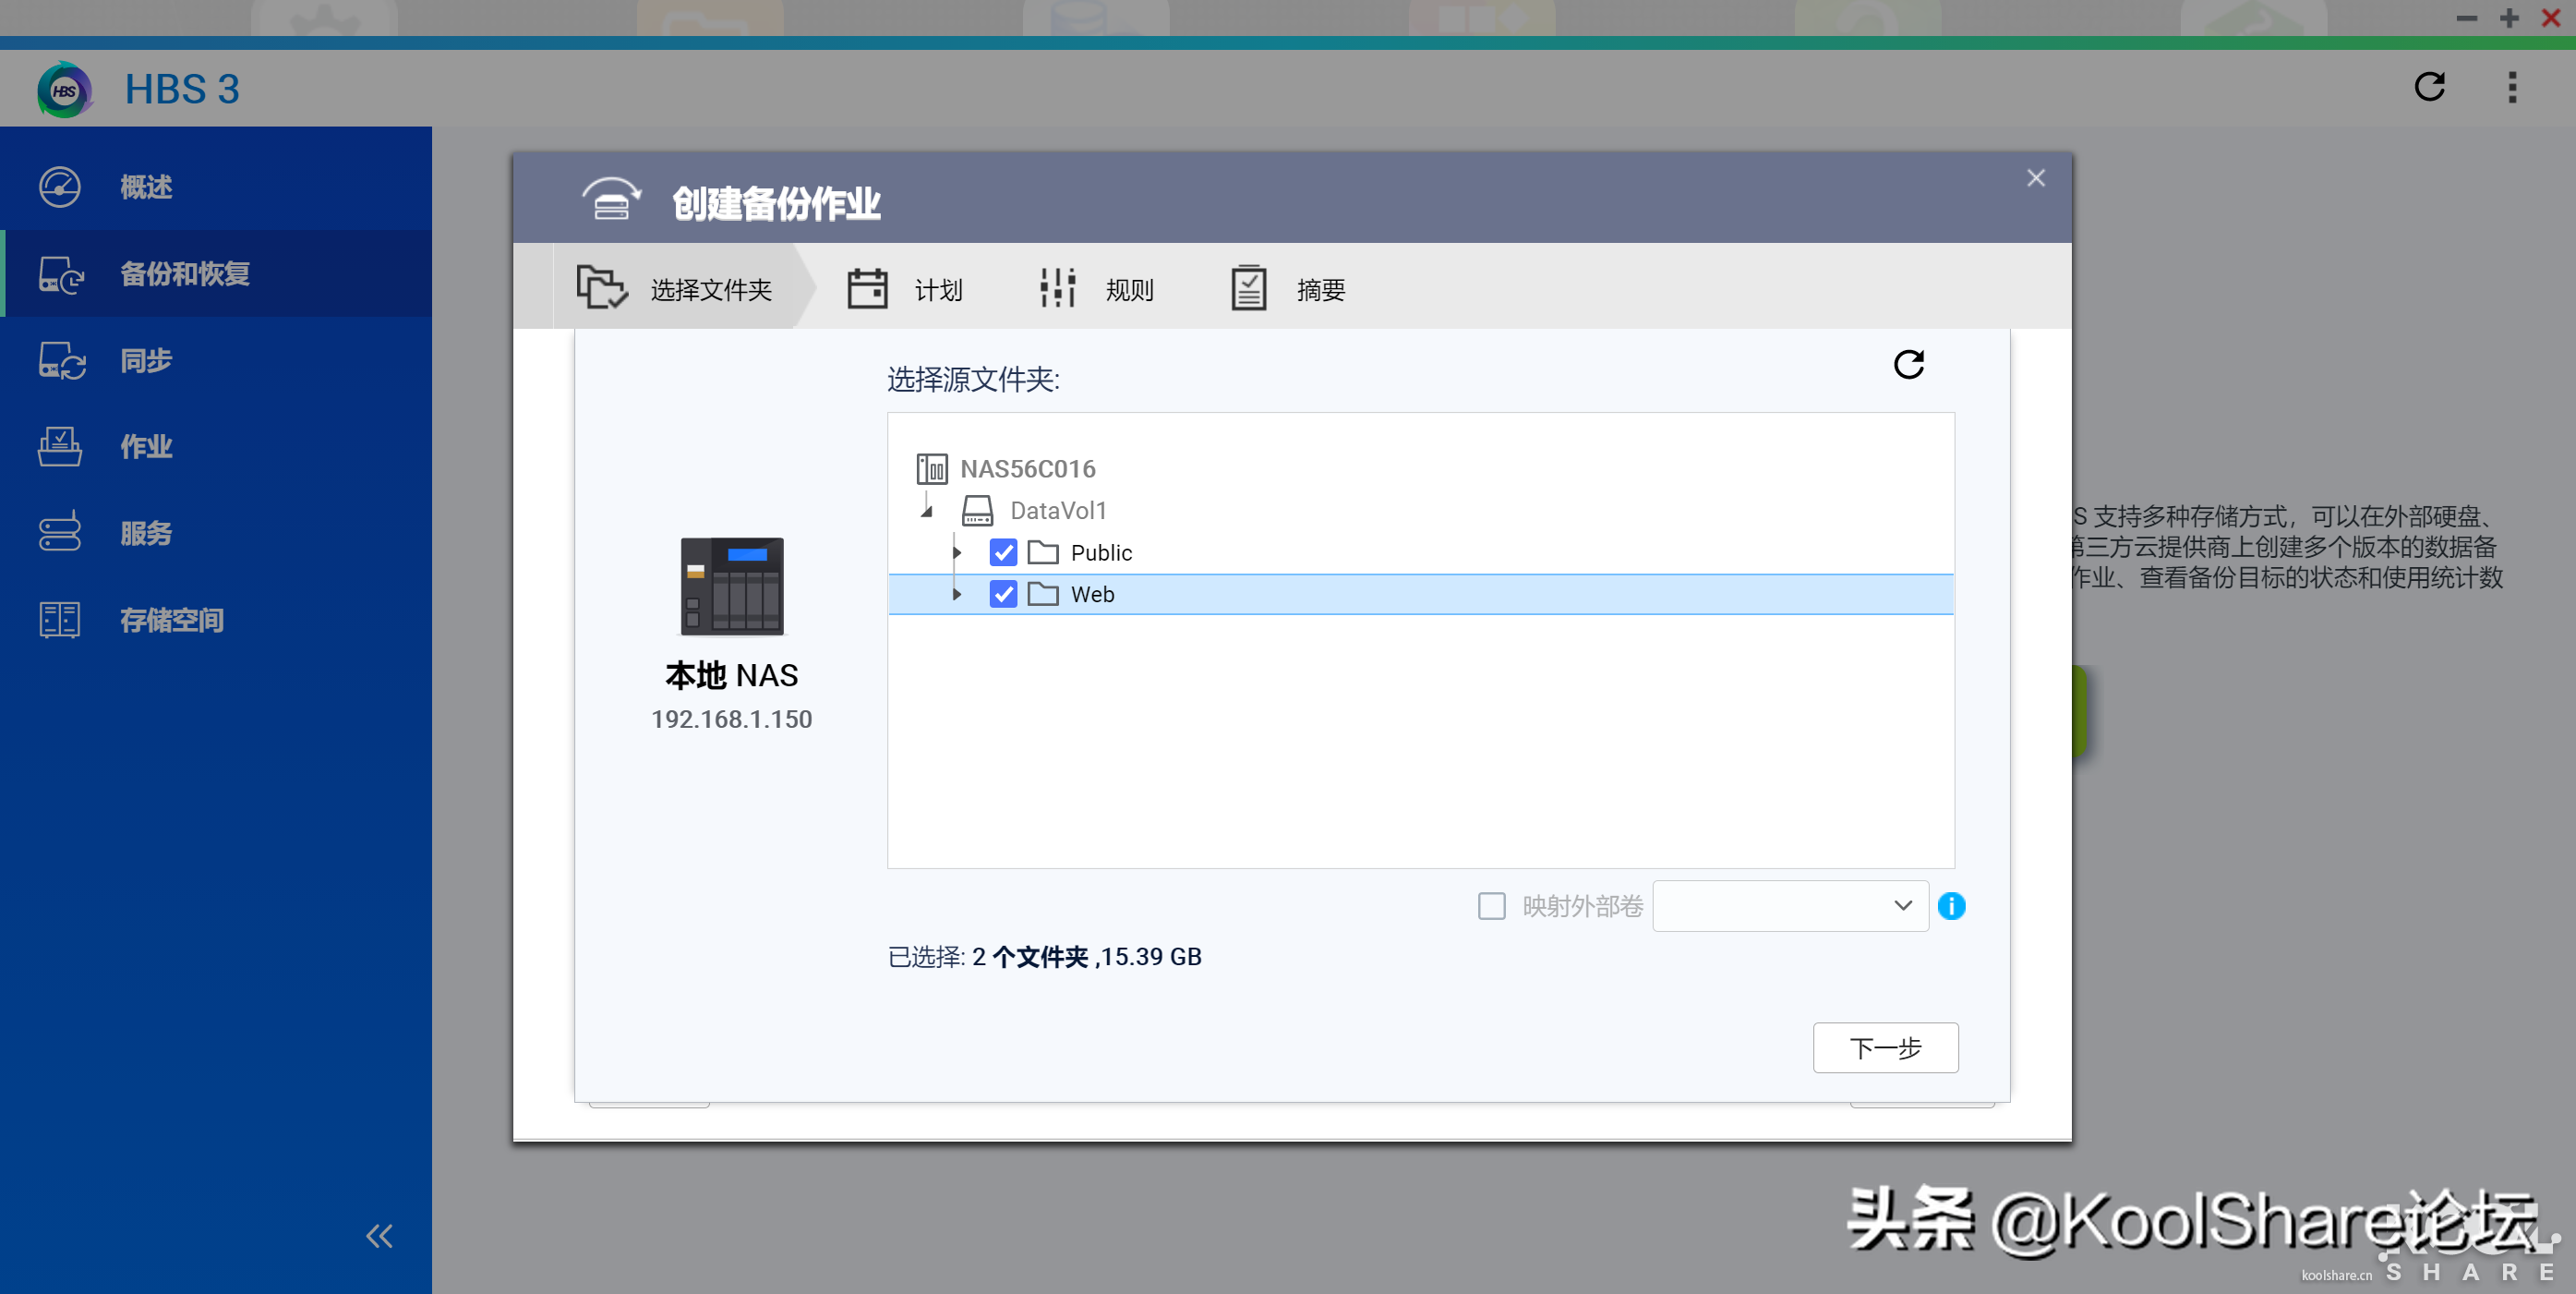Close the create backup job dialog
The height and width of the screenshot is (1294, 2576).
[x=2035, y=178]
